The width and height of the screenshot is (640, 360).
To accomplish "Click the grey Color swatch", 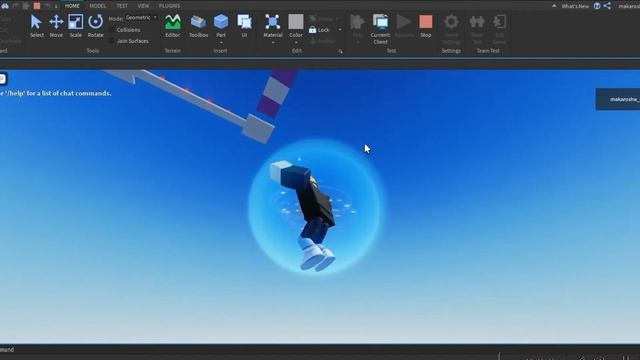I will click(296, 22).
